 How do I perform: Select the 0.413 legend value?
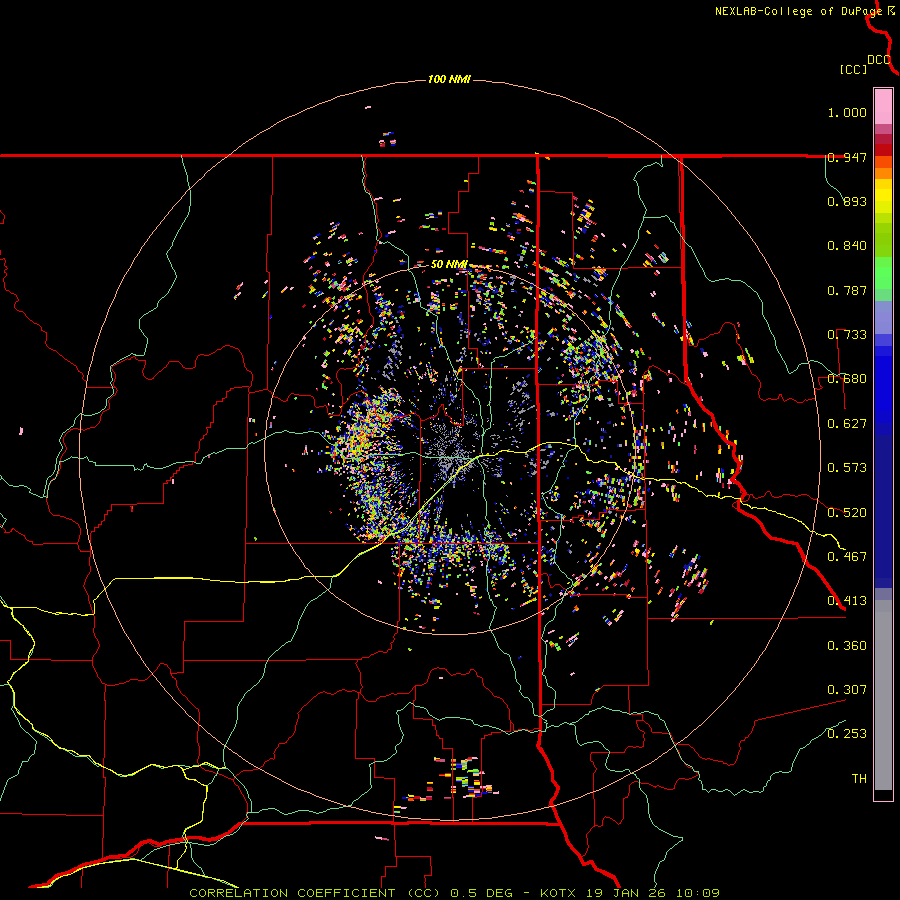[x=847, y=601]
